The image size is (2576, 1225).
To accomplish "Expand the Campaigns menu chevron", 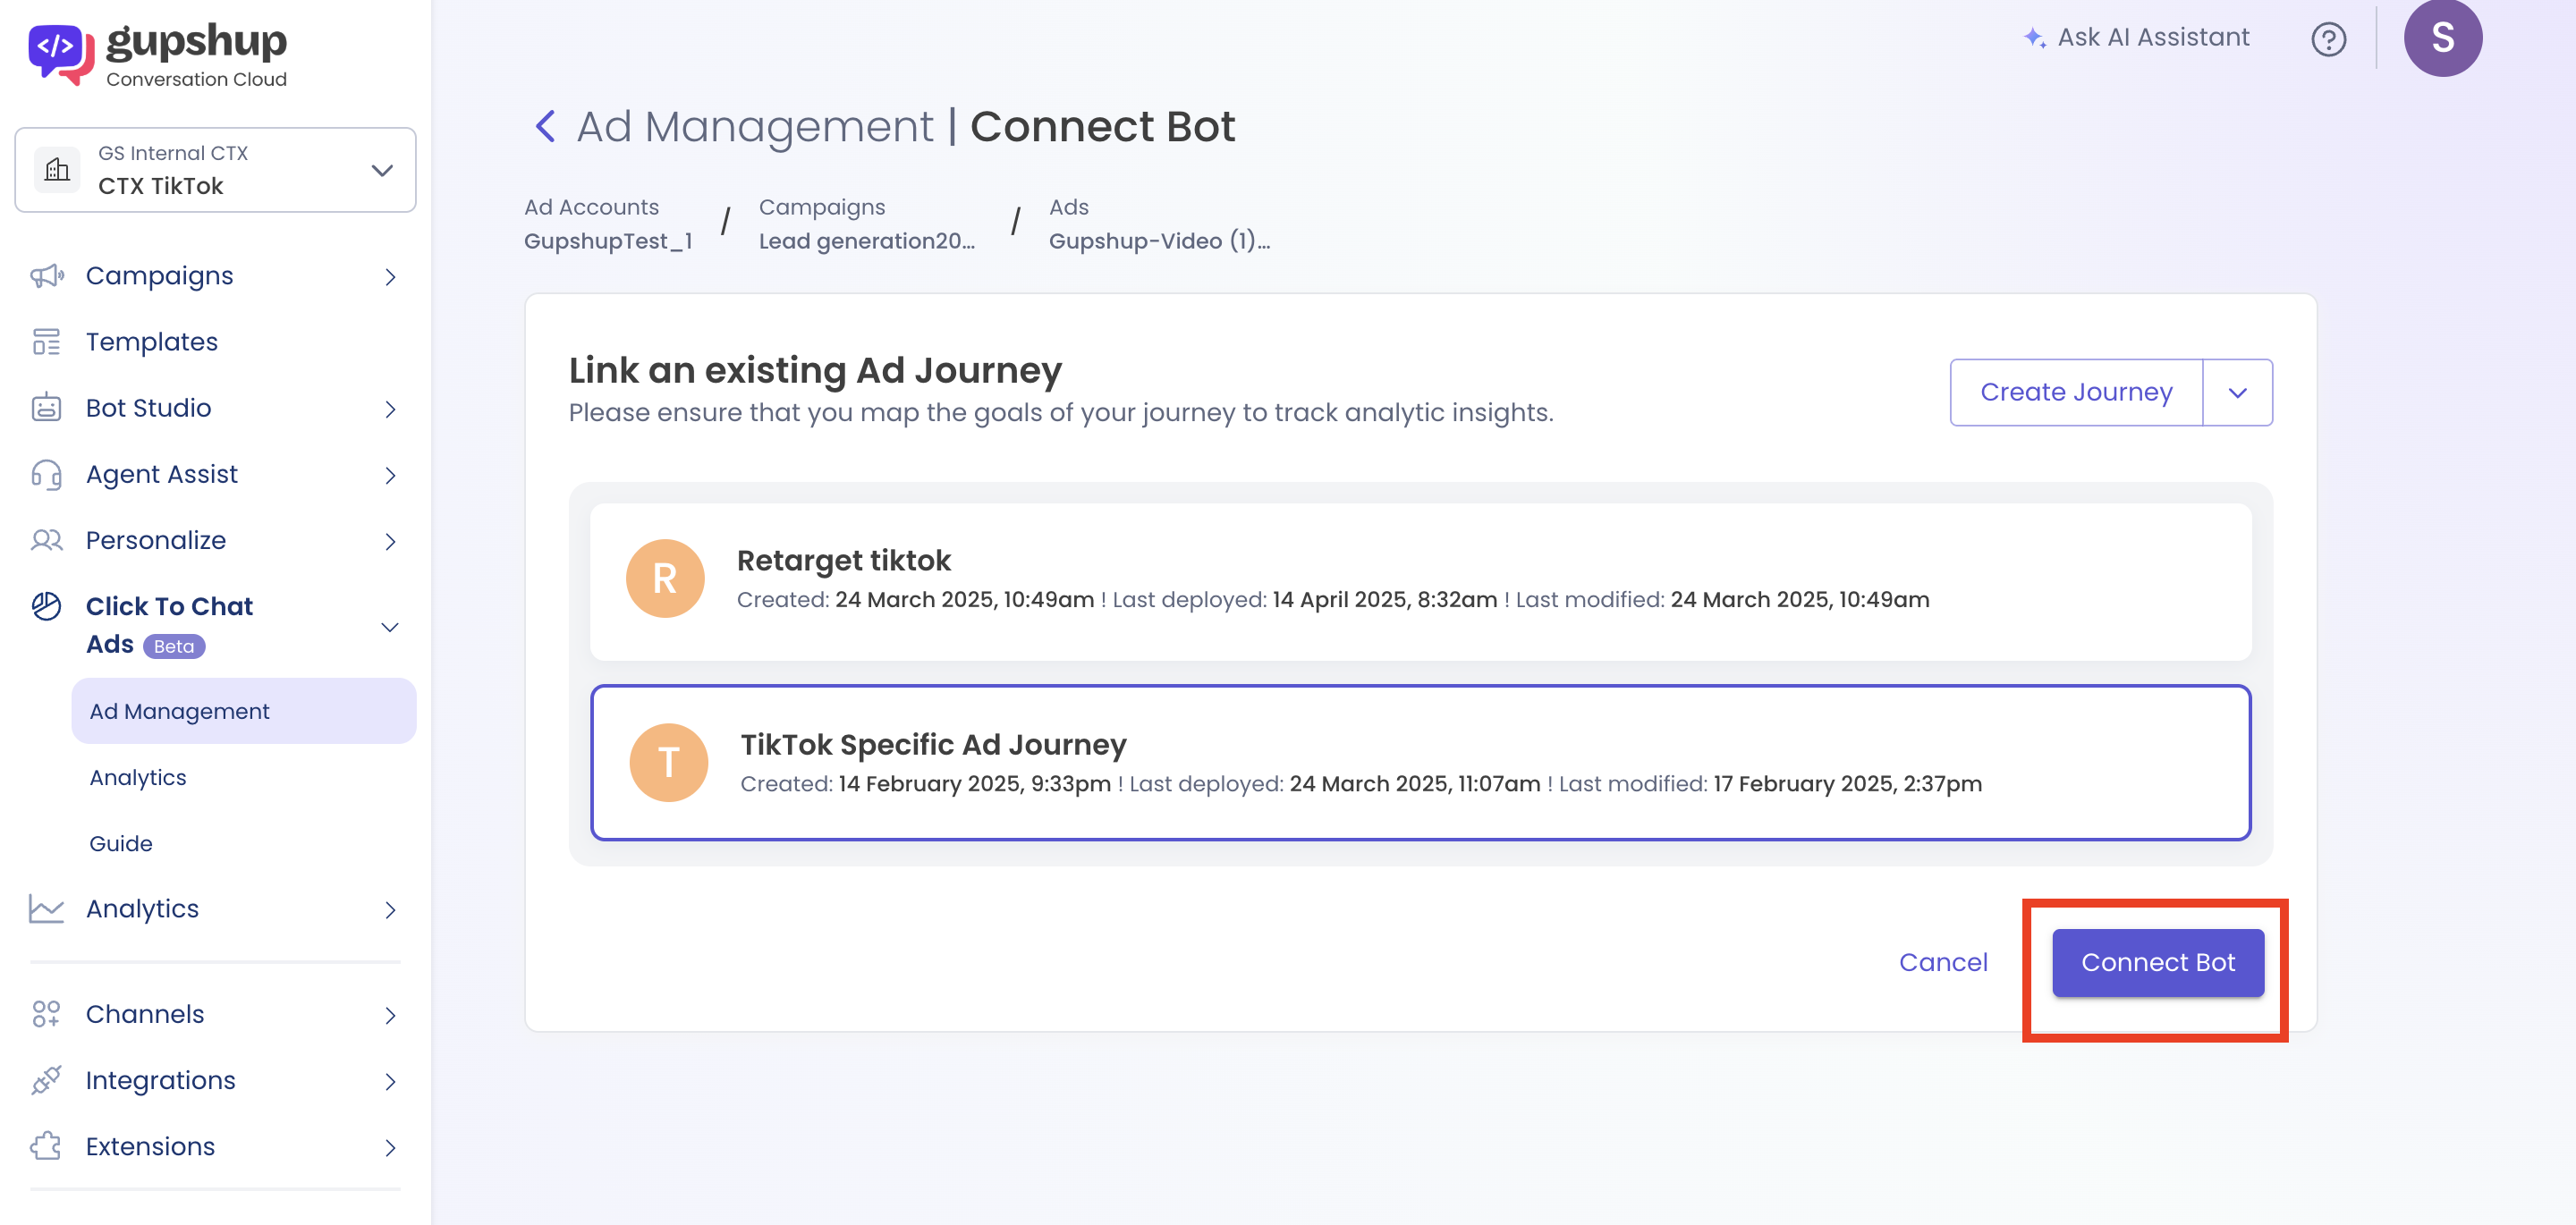I will (390, 276).
